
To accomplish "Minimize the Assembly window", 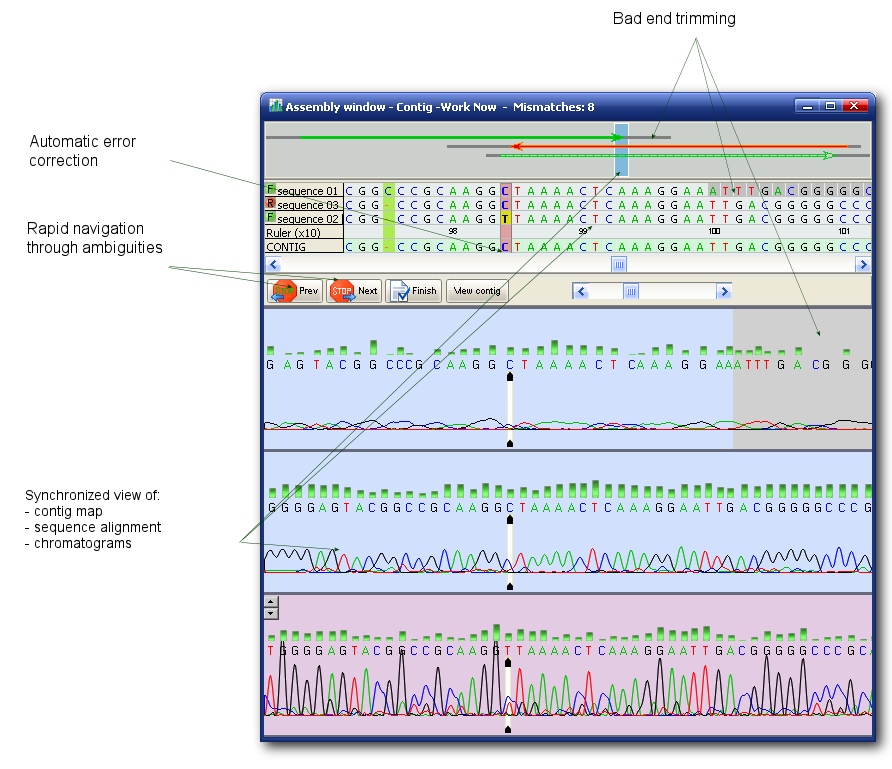I will (x=807, y=106).
